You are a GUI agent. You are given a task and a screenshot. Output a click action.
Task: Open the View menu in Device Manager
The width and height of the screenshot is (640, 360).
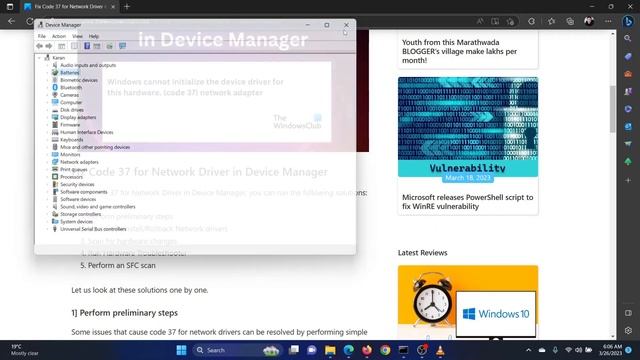[77, 36]
